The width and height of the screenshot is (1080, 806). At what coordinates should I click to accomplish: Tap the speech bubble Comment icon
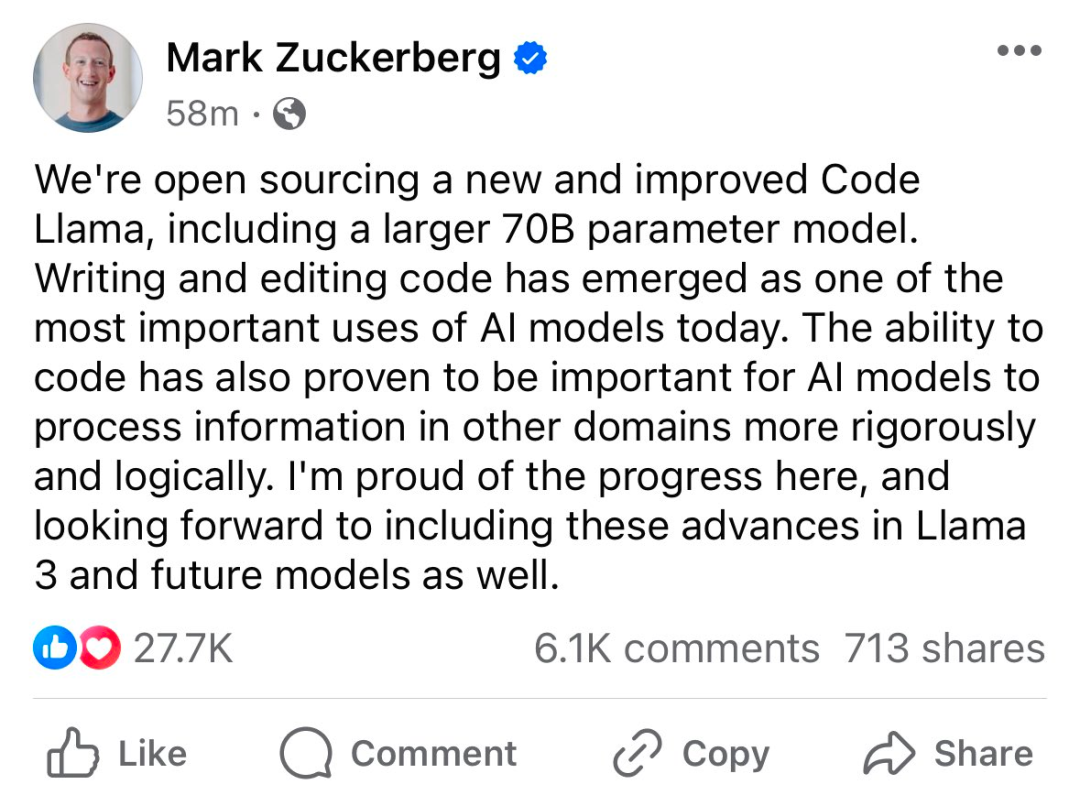pos(305,754)
